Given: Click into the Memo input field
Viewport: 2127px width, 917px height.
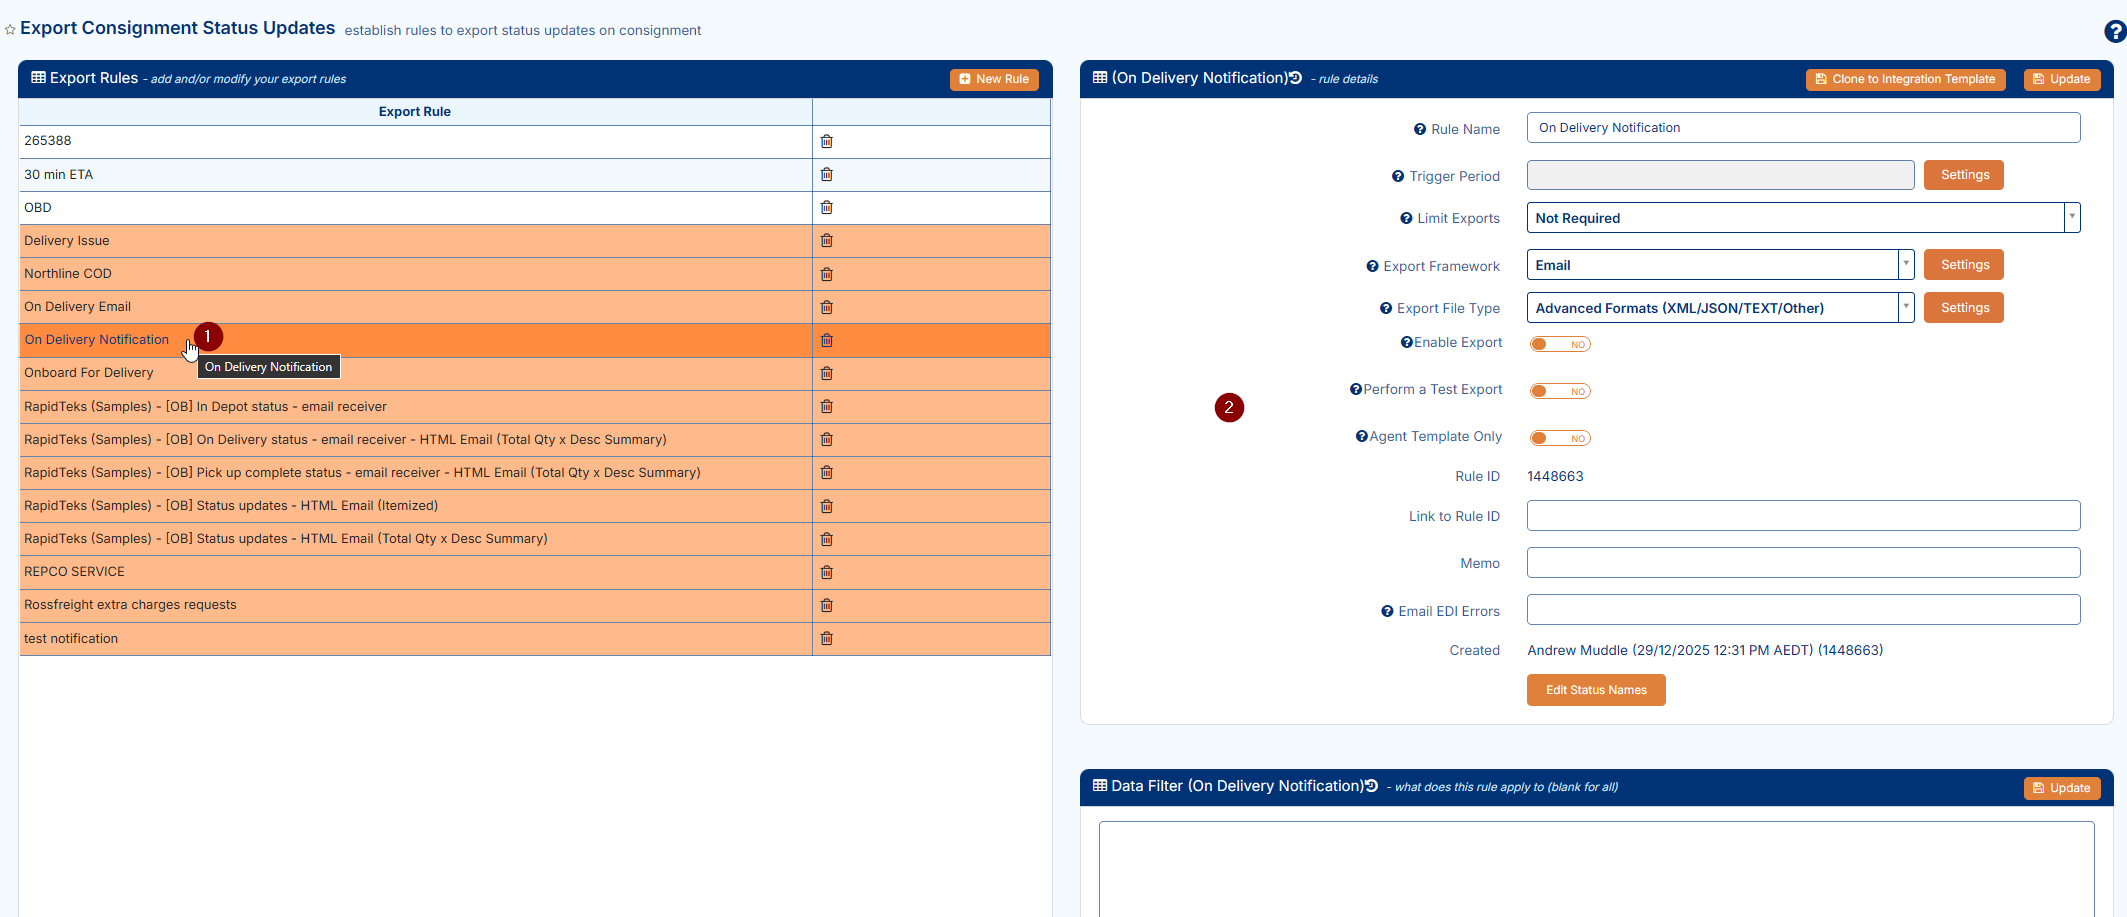Looking at the screenshot, I should (1802, 563).
